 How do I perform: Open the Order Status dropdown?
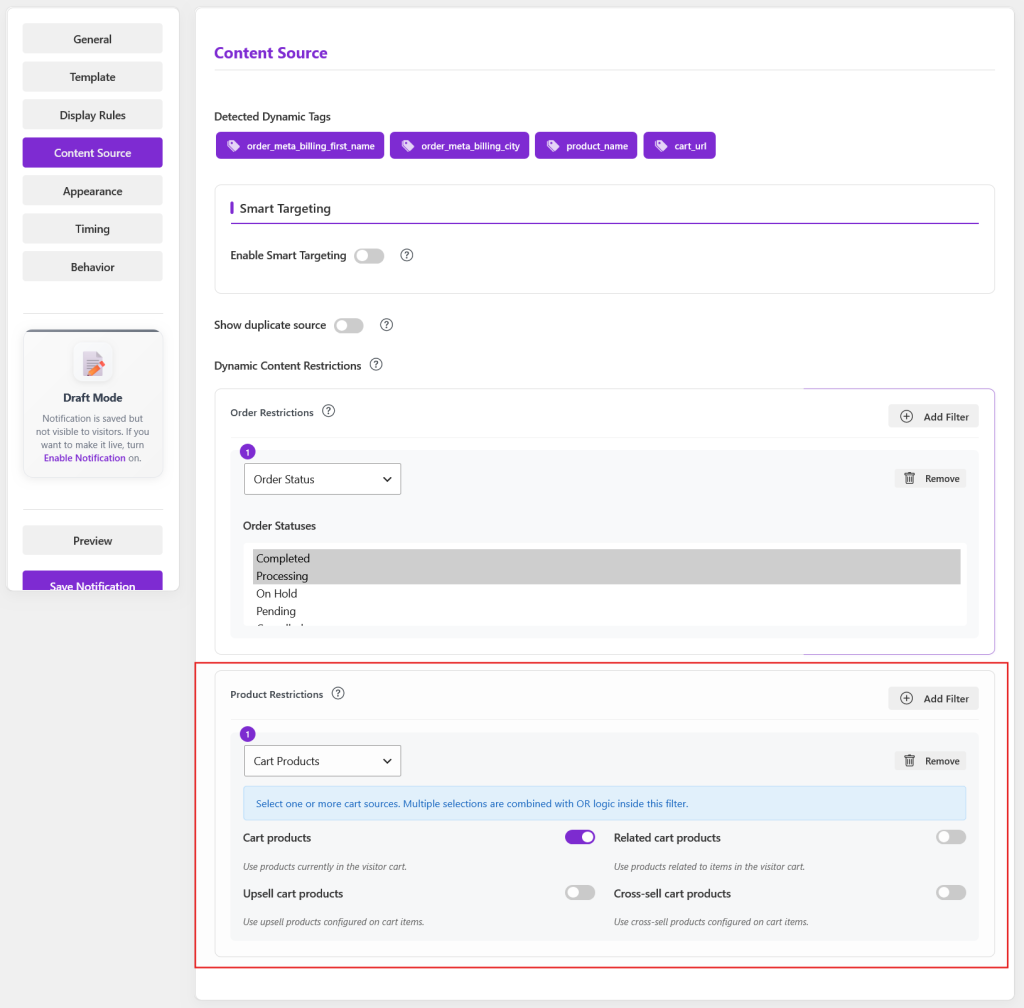tap(323, 479)
